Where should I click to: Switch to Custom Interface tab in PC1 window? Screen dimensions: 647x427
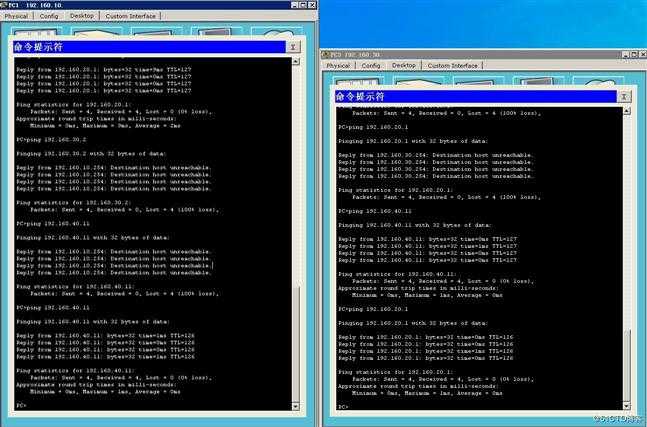click(x=130, y=16)
